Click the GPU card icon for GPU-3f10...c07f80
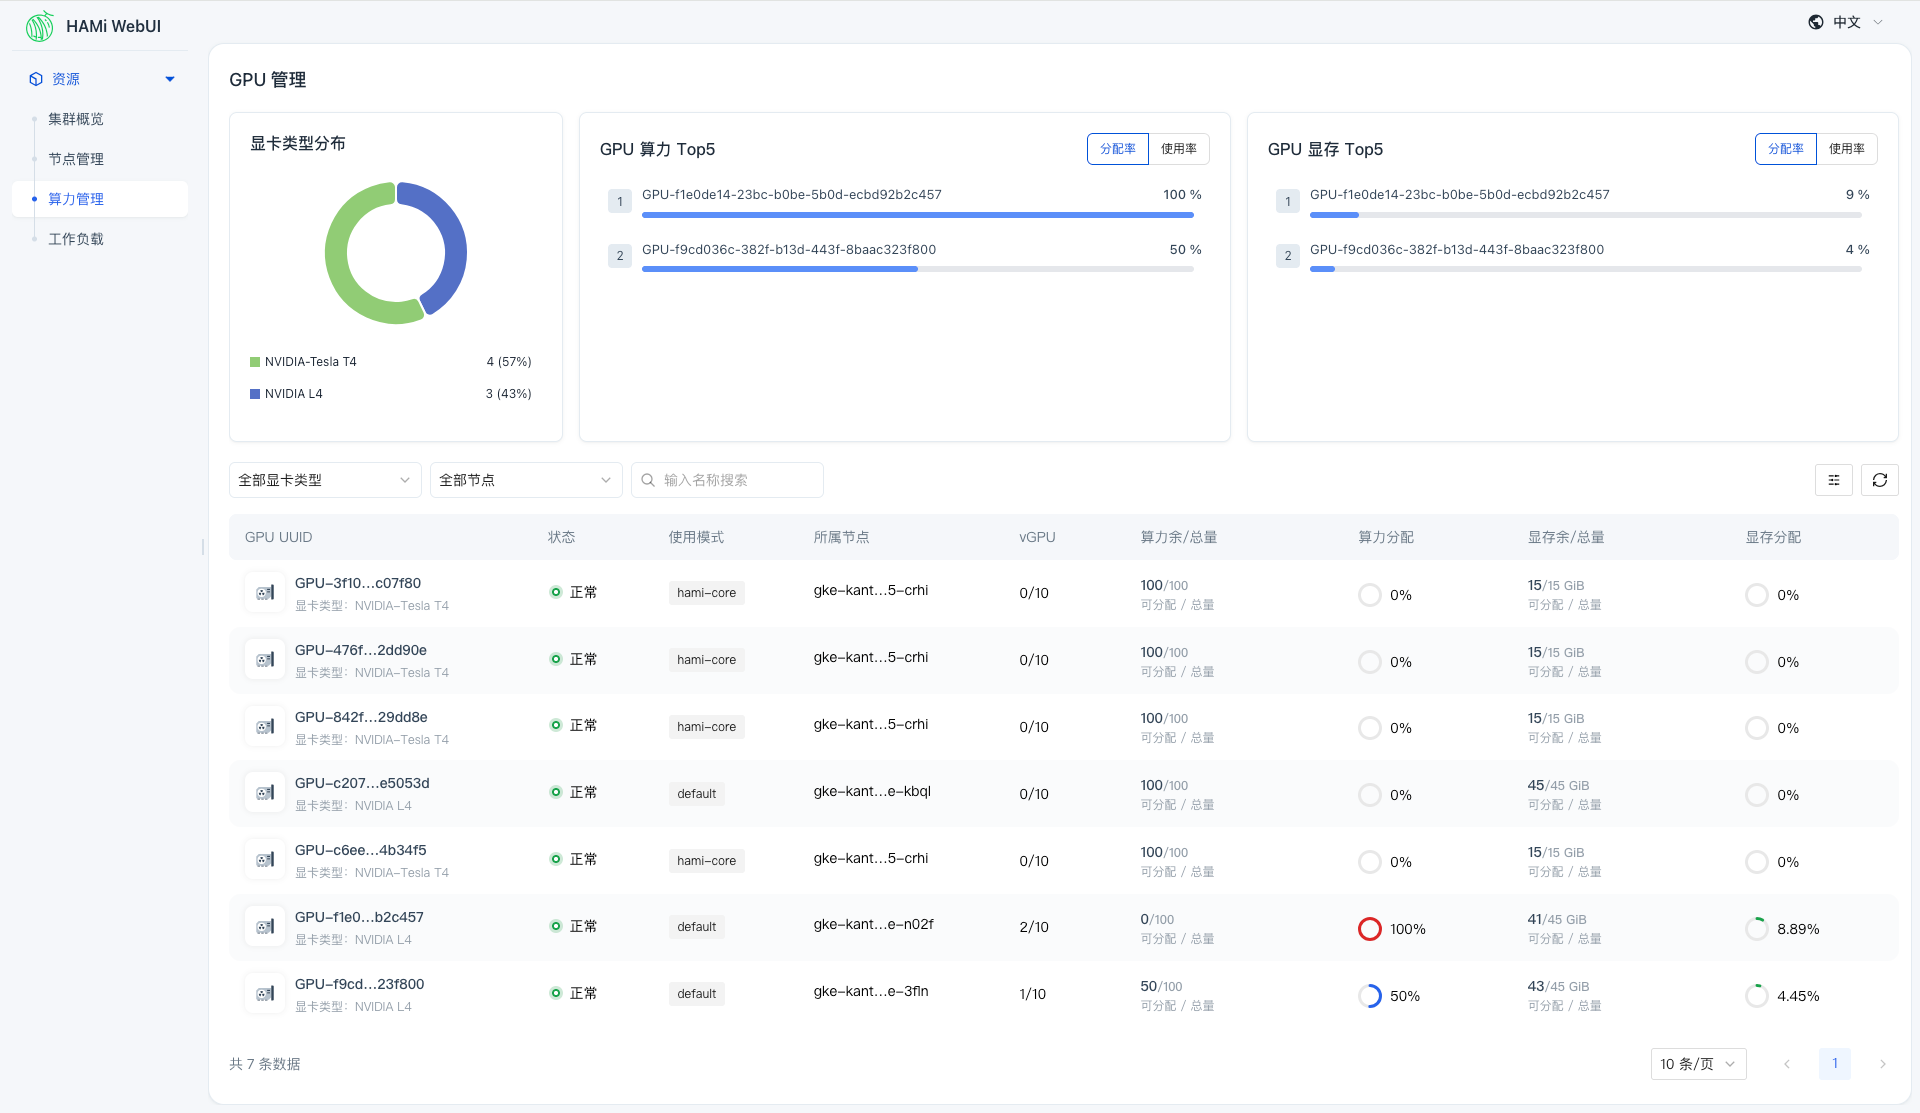The image size is (1920, 1113). click(x=265, y=593)
